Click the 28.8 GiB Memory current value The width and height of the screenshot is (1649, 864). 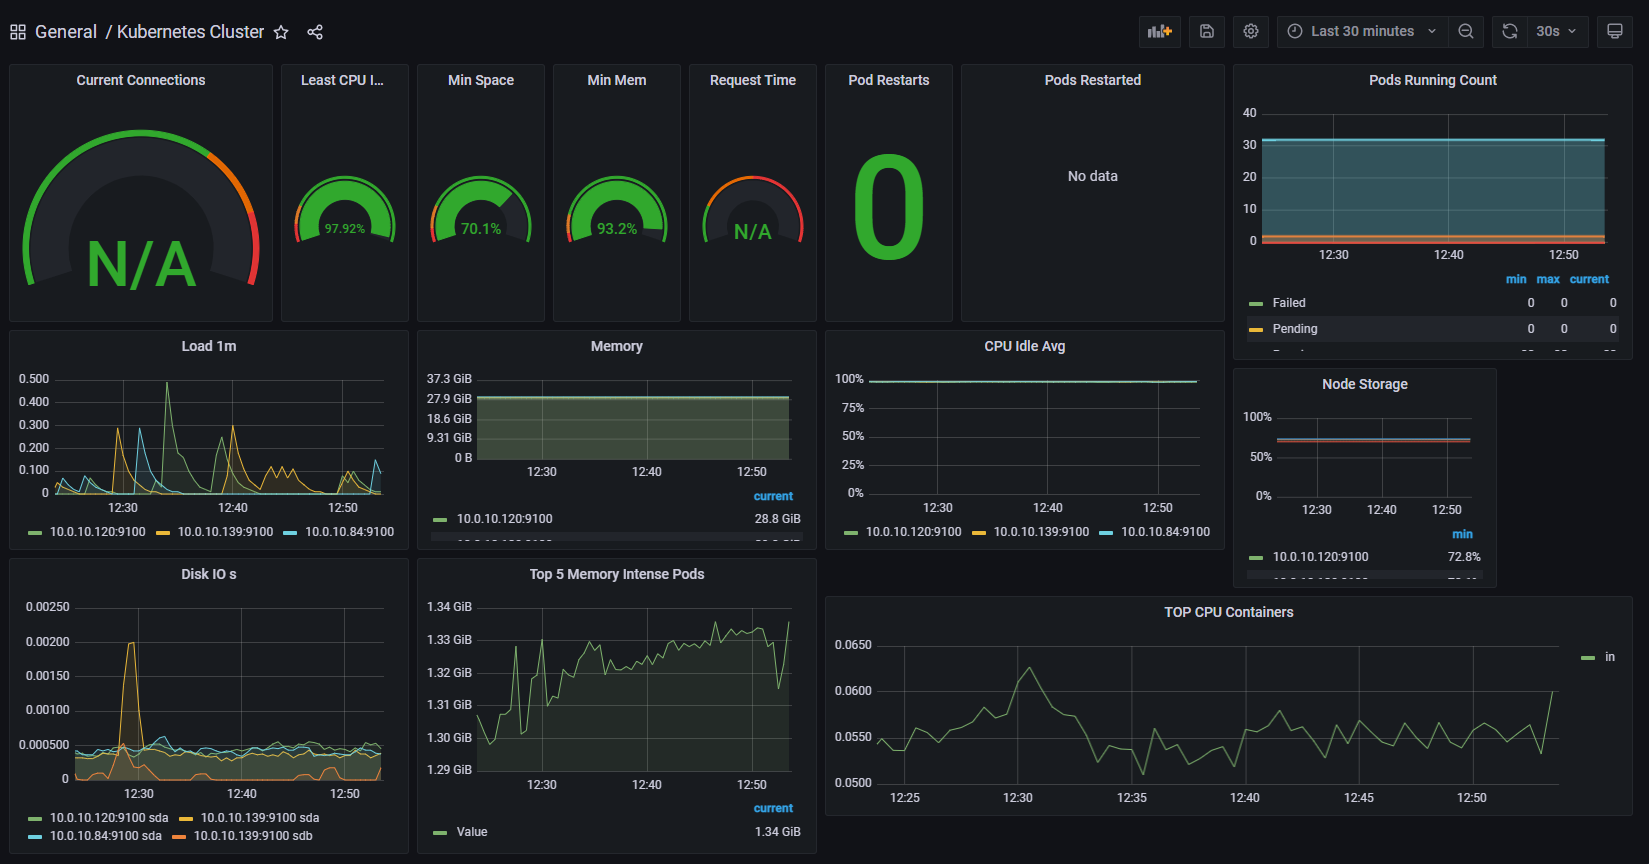[778, 519]
